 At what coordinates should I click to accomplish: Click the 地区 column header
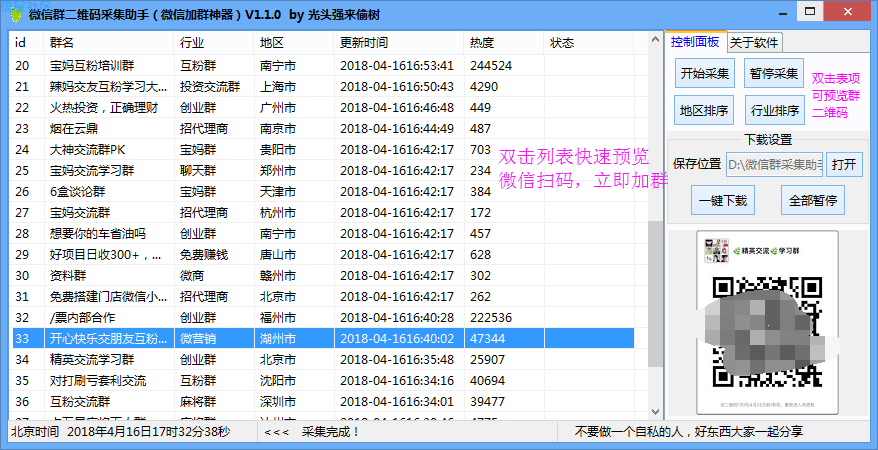coord(294,43)
